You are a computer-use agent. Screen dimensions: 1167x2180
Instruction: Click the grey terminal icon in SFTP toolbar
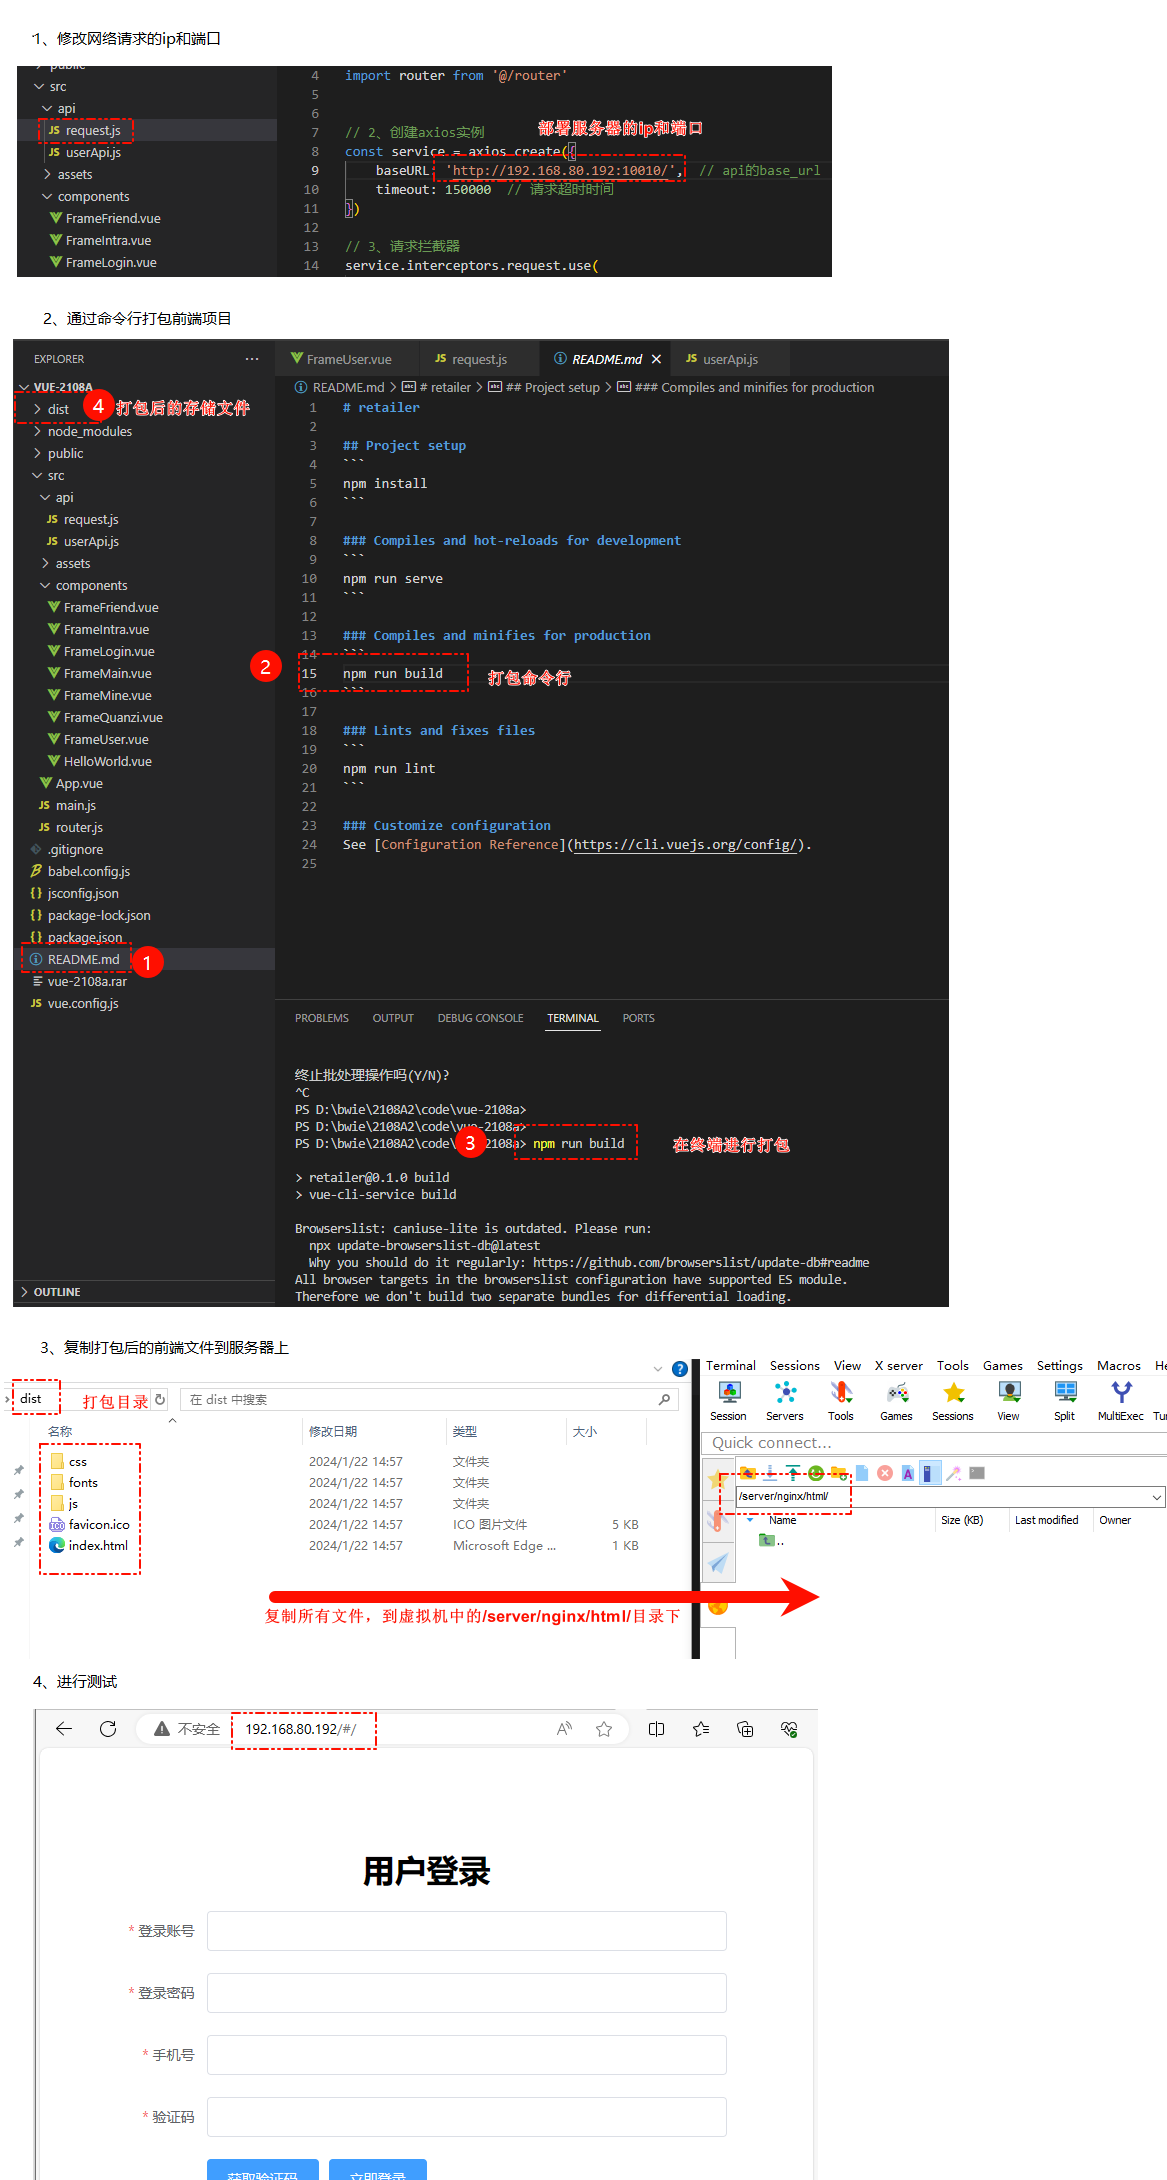977,1473
